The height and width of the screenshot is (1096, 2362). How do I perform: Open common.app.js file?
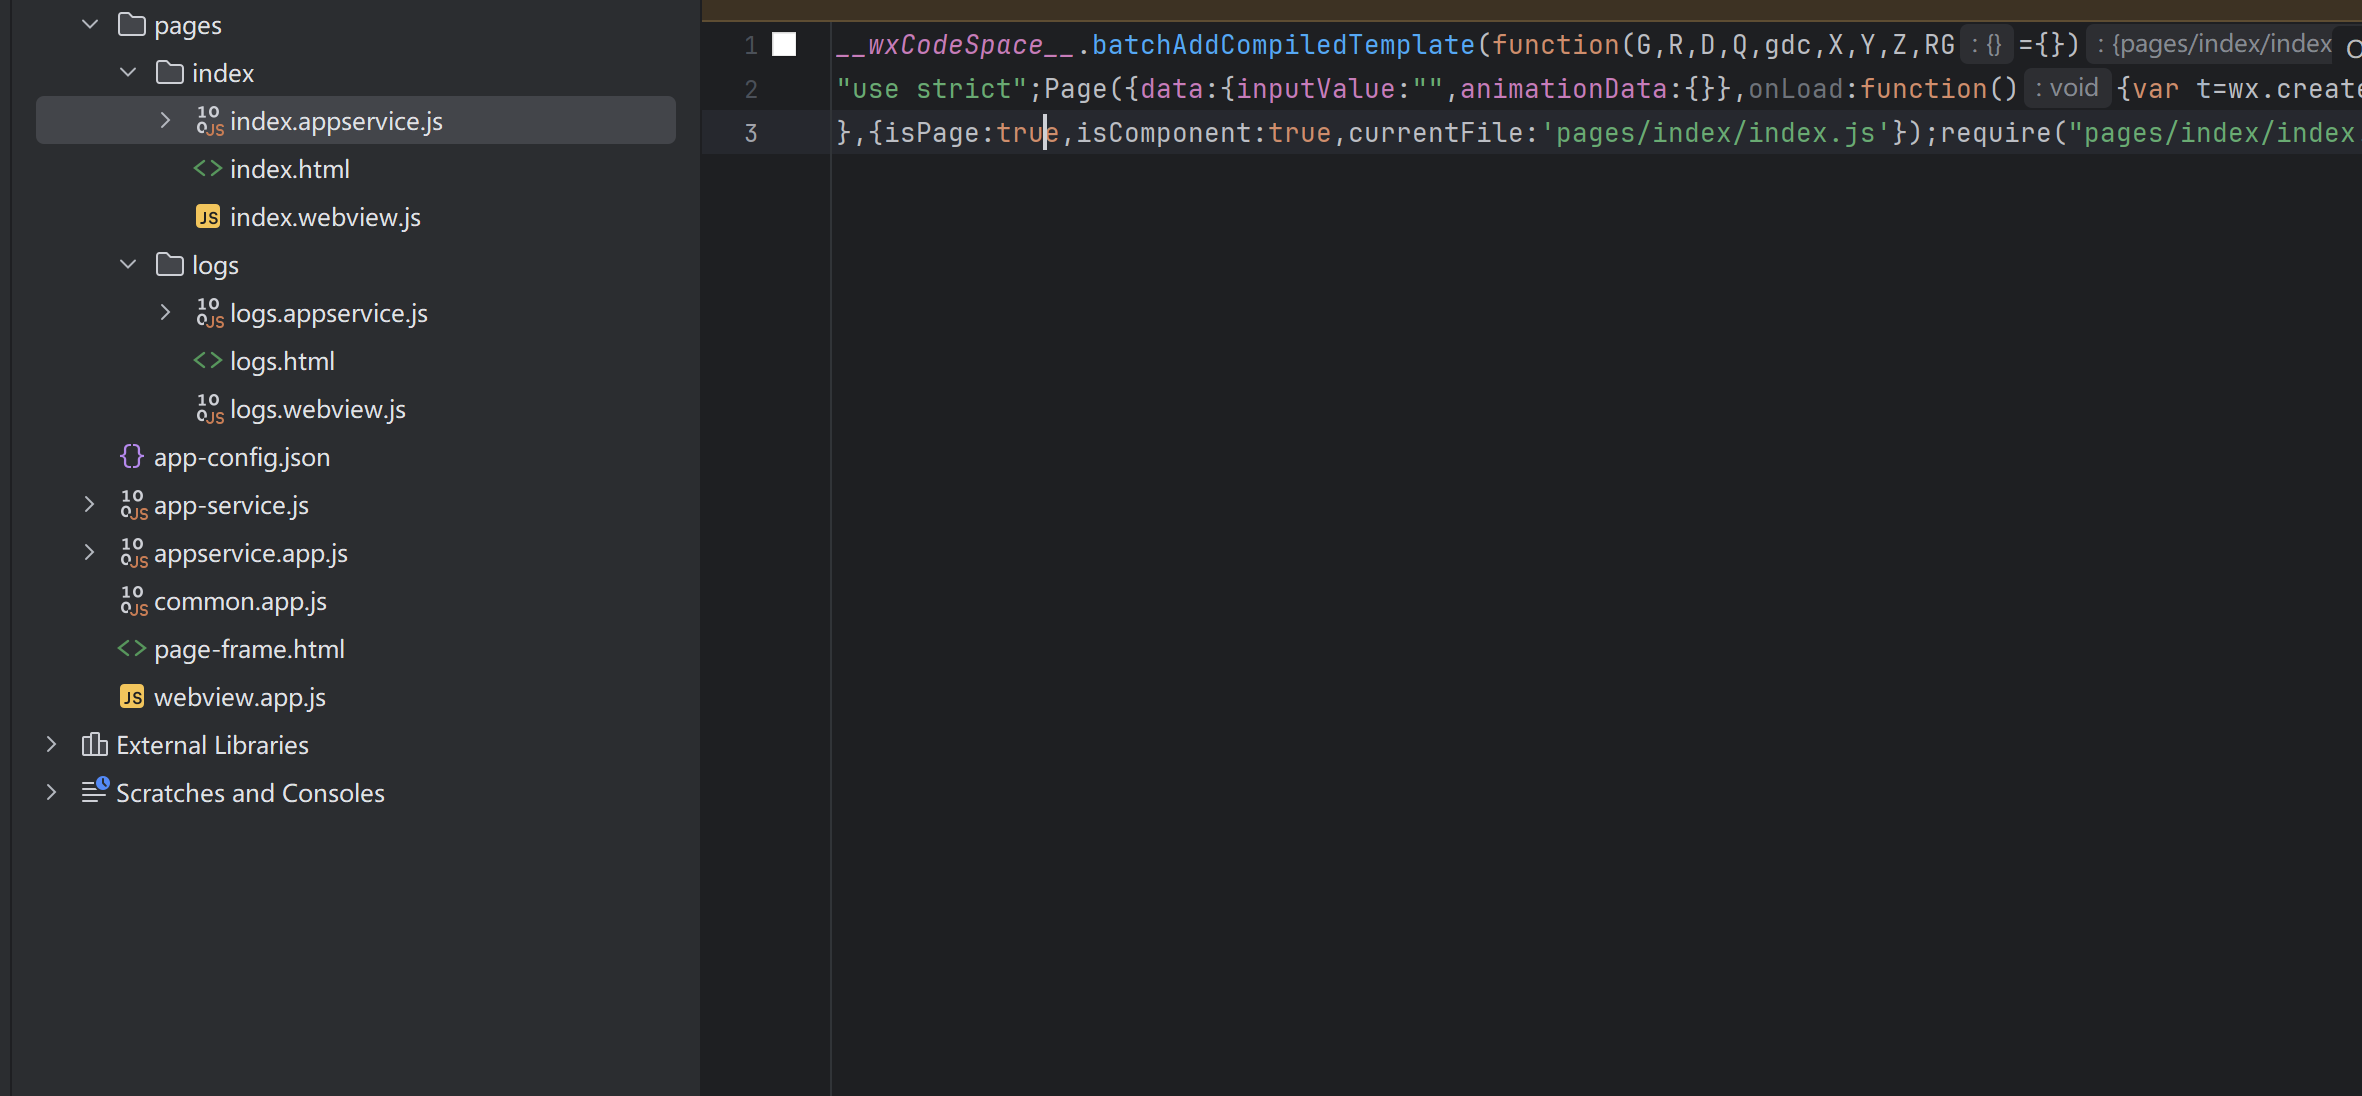[240, 601]
